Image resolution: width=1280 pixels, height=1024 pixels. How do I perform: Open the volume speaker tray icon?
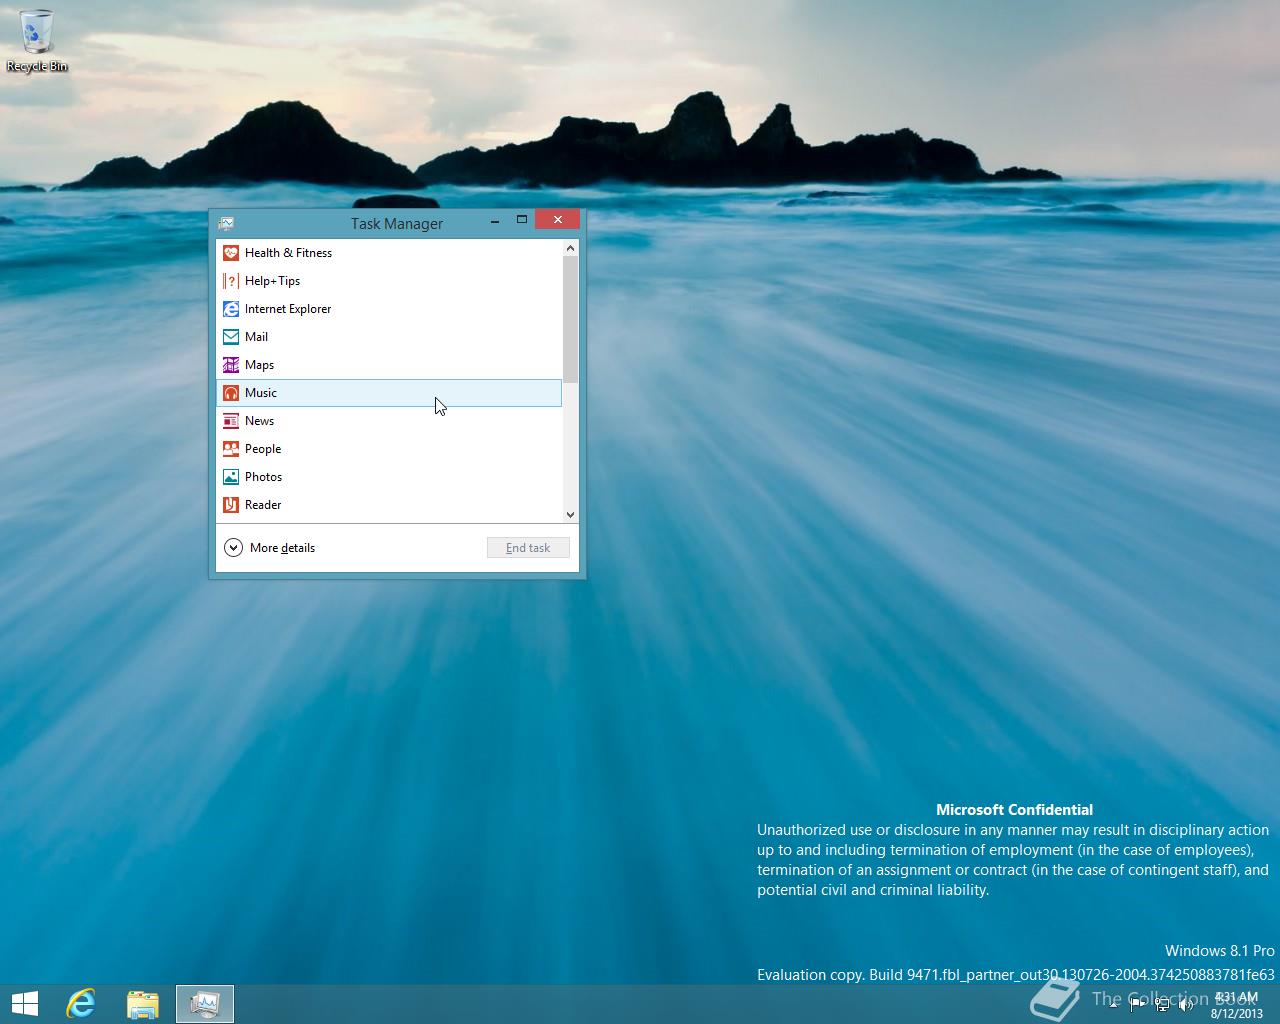click(1186, 1005)
